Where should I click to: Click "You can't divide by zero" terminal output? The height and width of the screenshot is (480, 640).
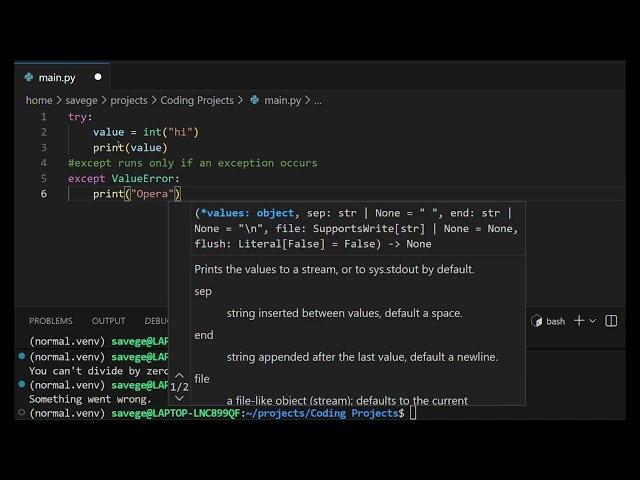(98, 371)
